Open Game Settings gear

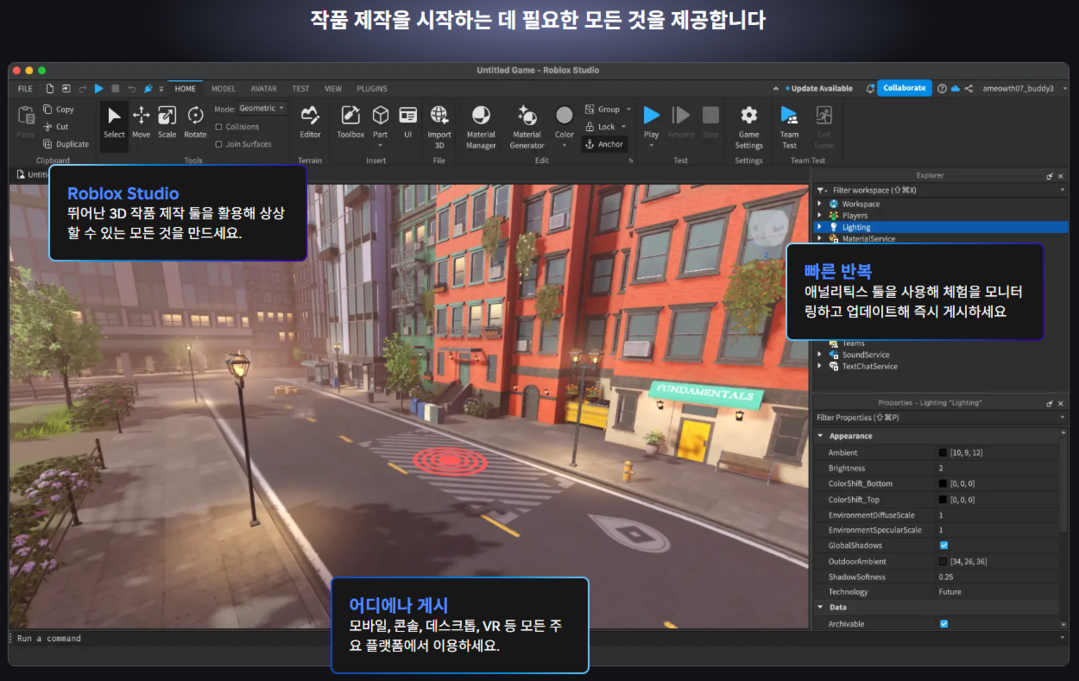tap(749, 127)
